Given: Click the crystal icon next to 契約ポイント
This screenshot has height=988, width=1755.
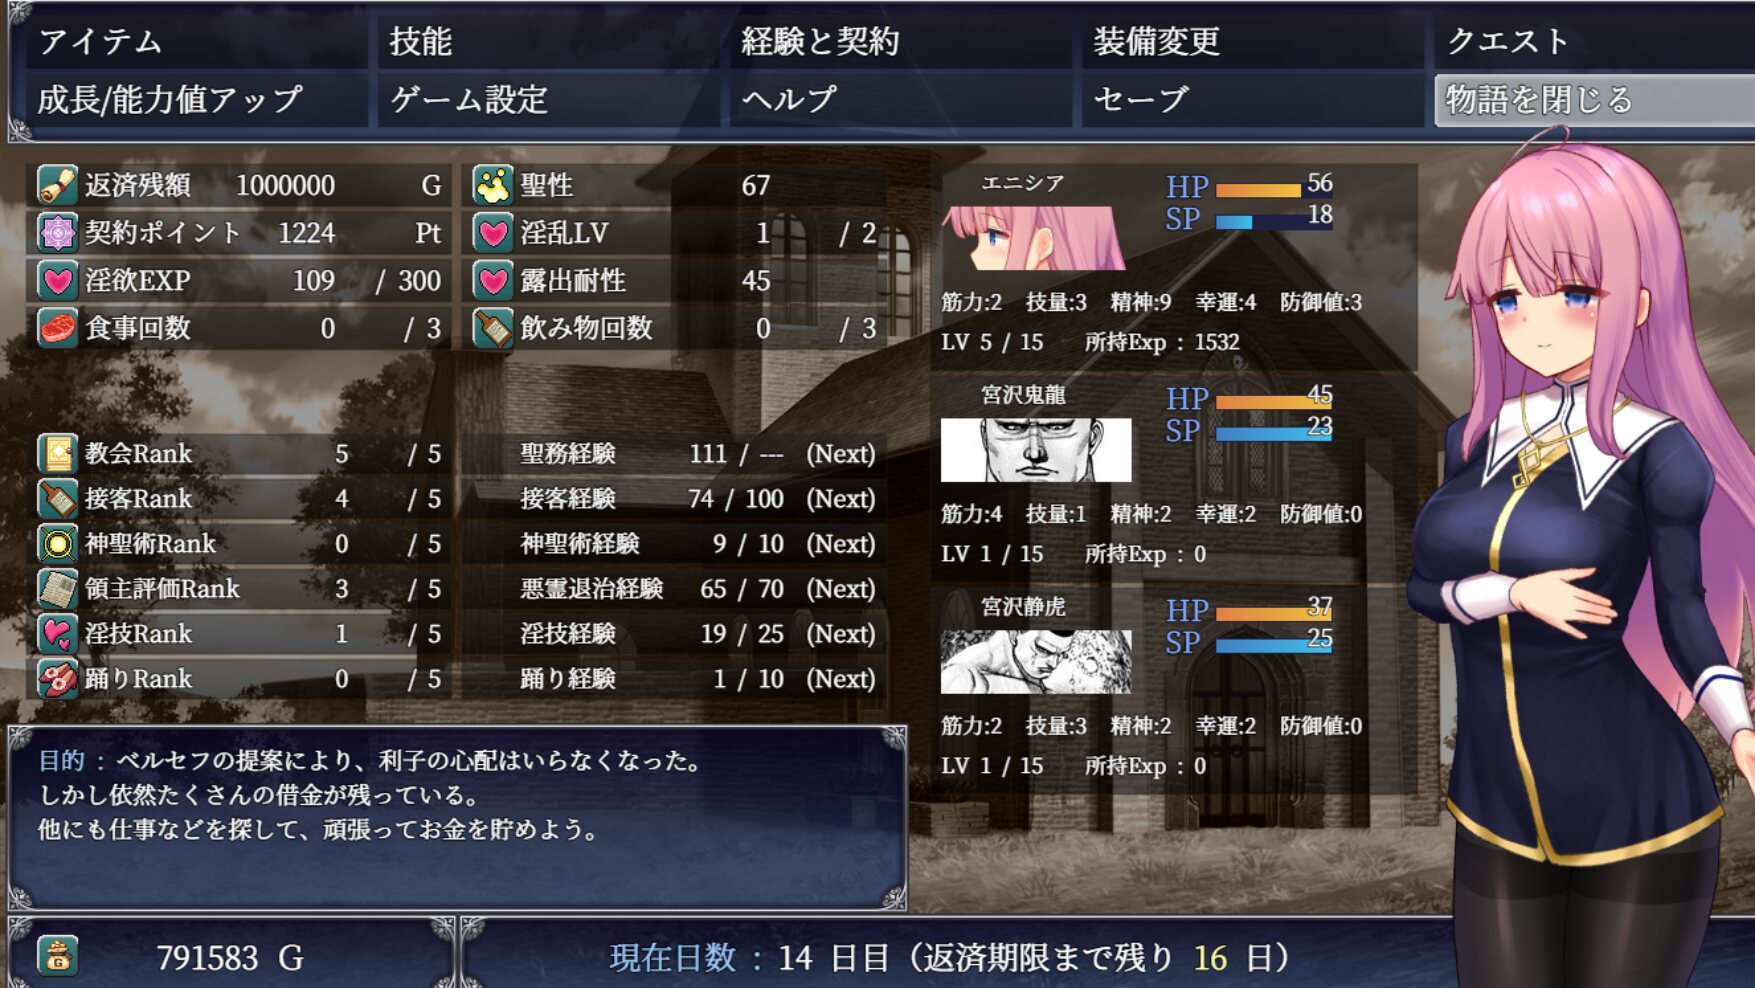Looking at the screenshot, I should pos(57,233).
